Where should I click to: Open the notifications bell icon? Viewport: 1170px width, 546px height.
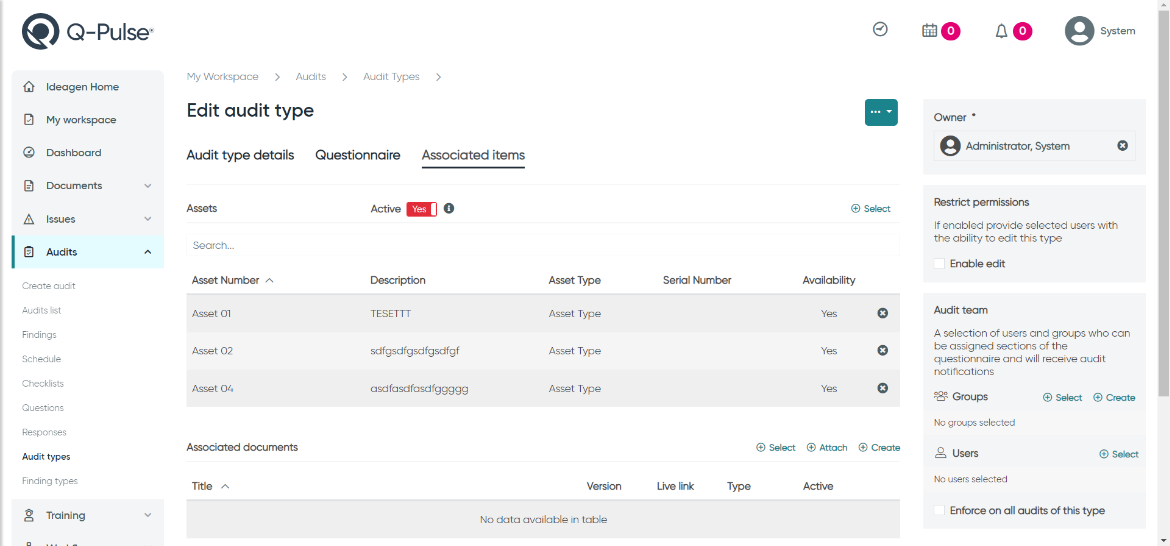(1001, 31)
